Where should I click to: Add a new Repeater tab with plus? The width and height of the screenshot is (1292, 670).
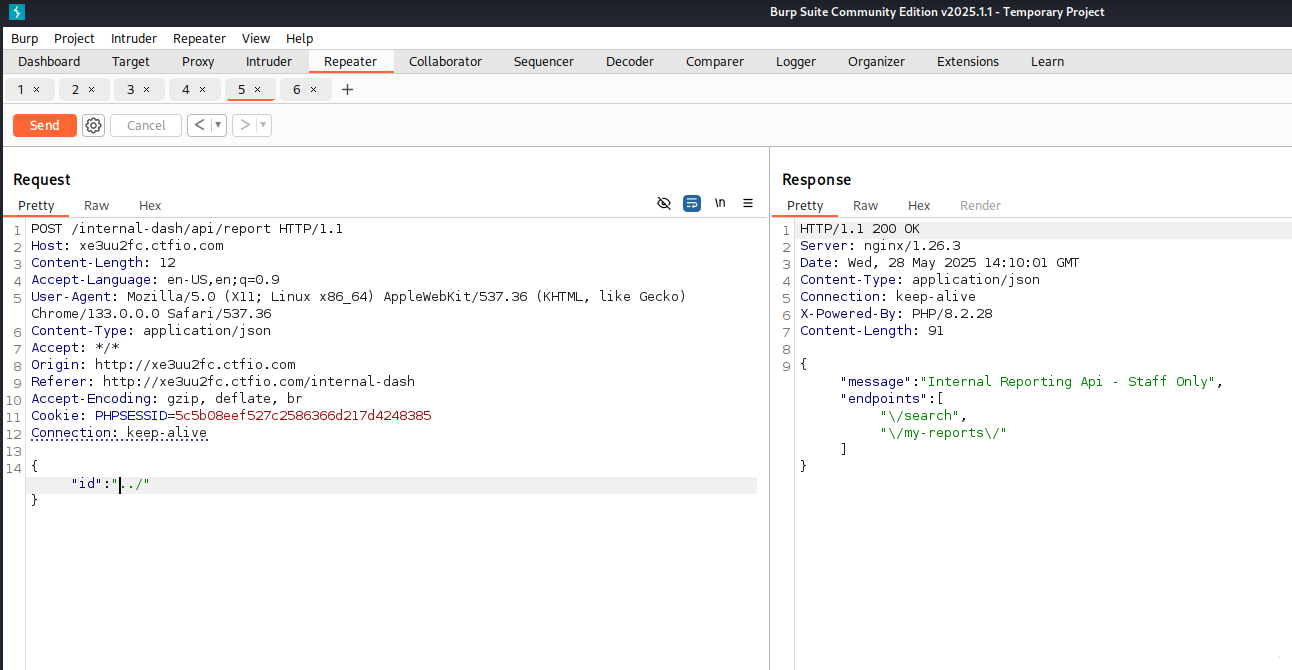tap(347, 90)
